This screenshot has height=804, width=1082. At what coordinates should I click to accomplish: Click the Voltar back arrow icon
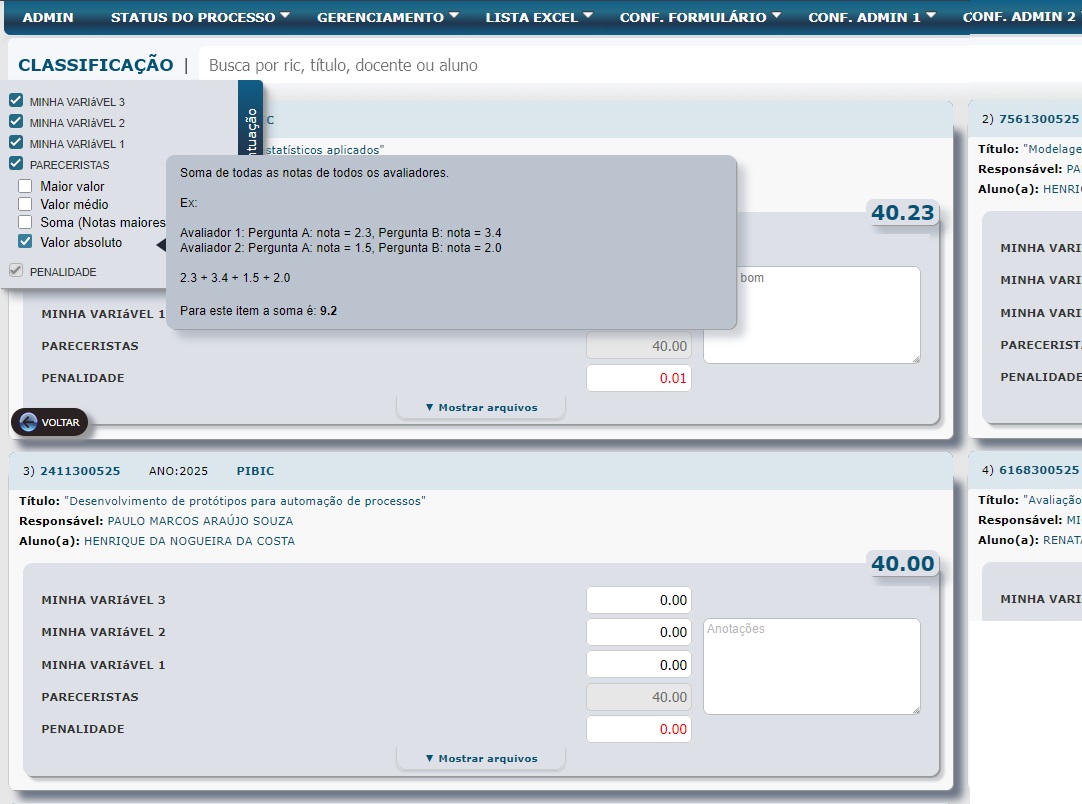click(x=28, y=423)
